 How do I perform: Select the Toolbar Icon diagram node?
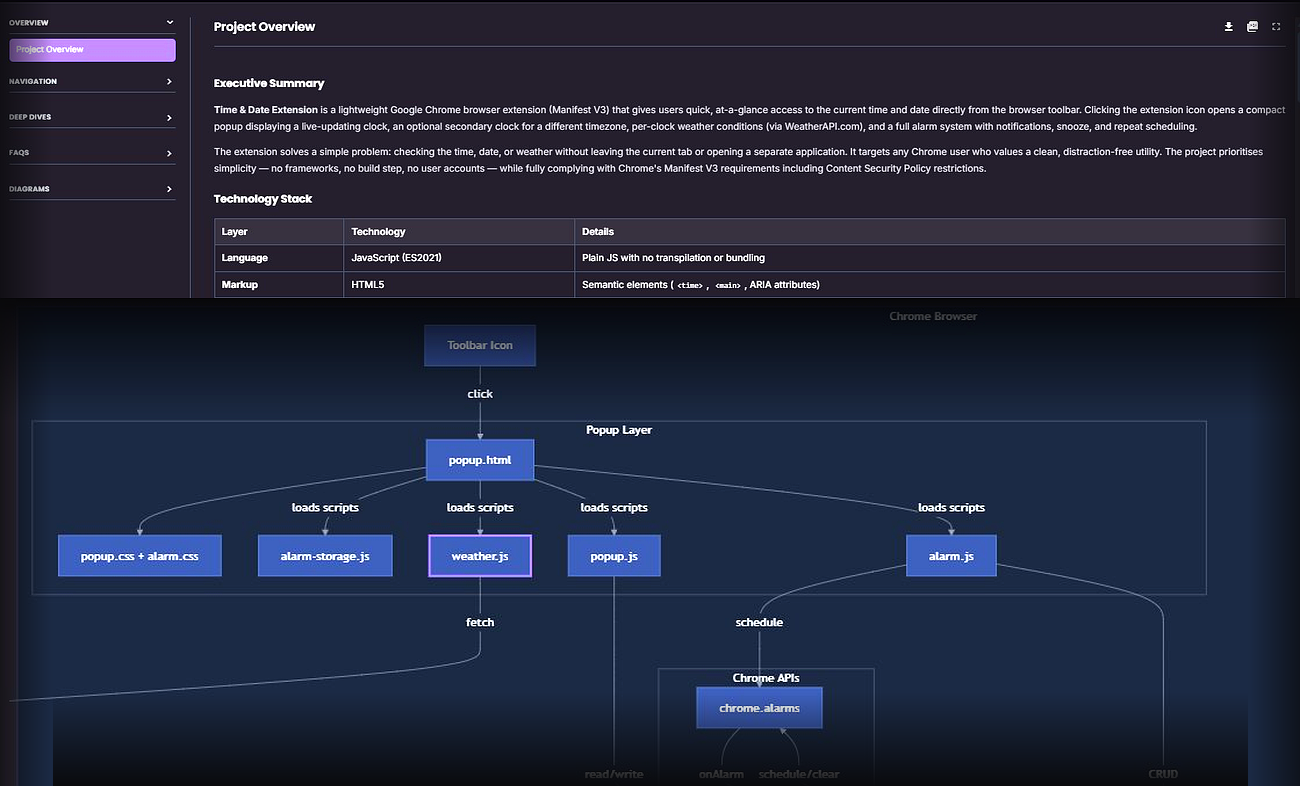[x=480, y=345]
